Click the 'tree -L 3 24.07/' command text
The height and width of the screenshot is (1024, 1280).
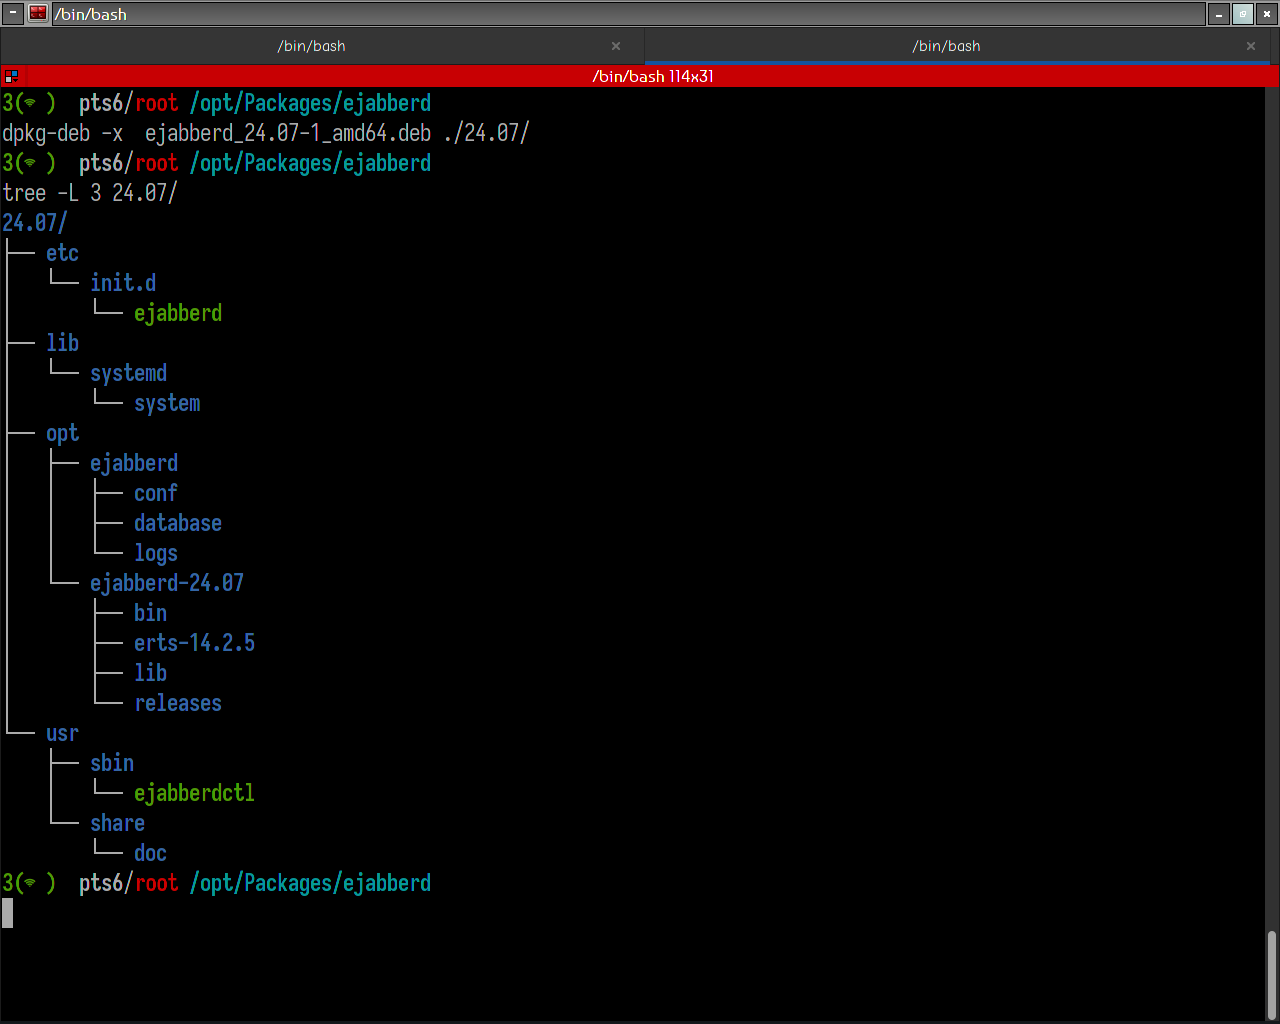point(90,193)
